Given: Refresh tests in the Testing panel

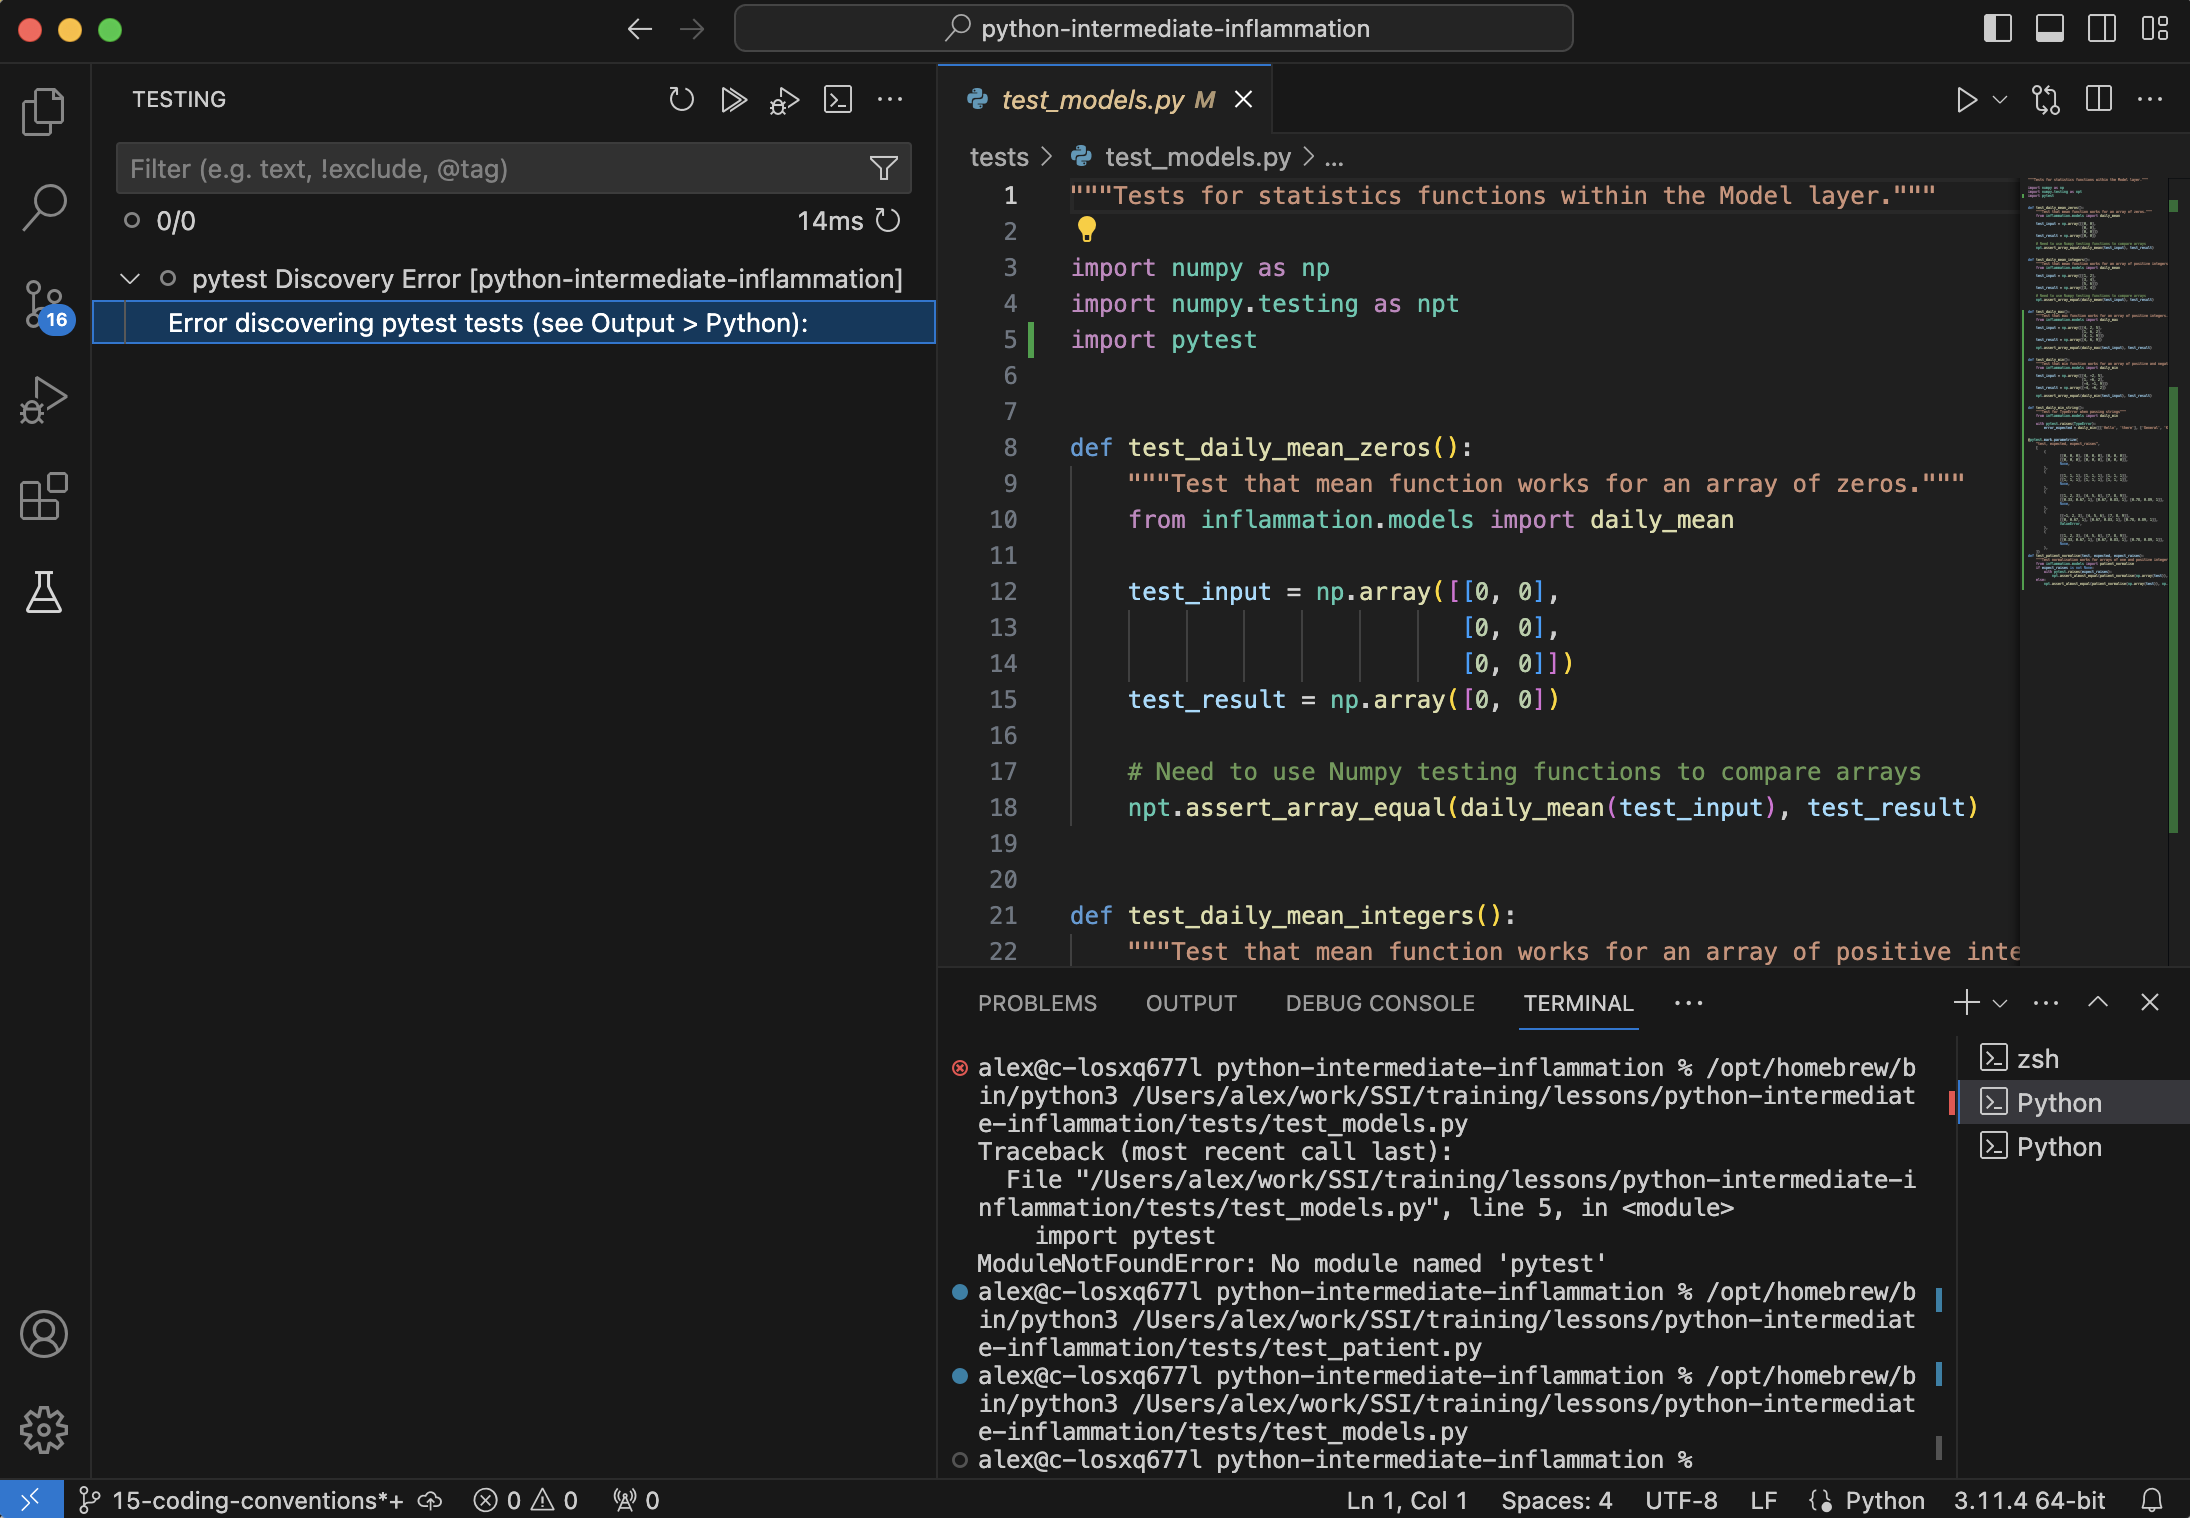Looking at the screenshot, I should click(x=681, y=99).
